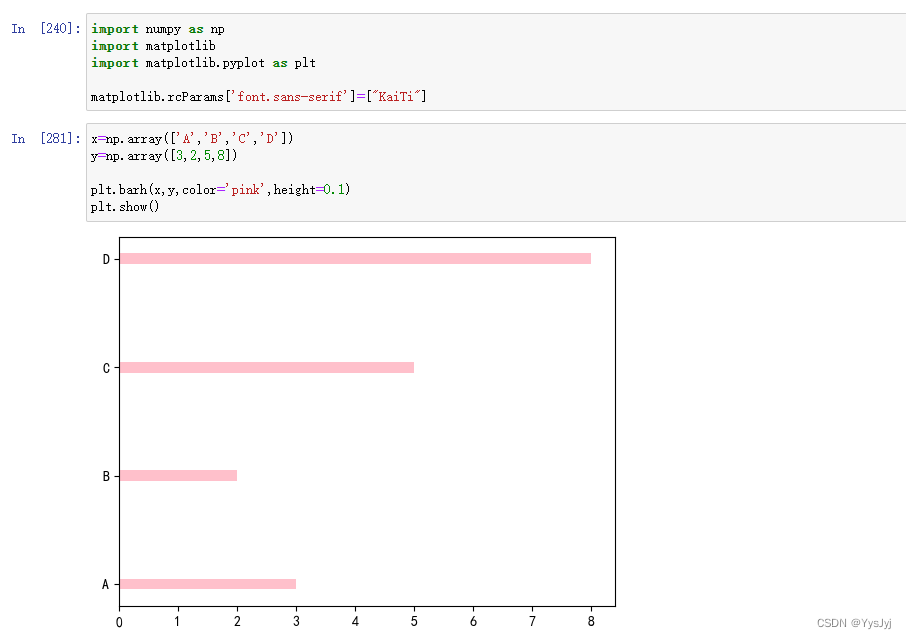Screen dimensions: 906x639
Task: Click the x-axis tick label 0
Action: [119, 622]
